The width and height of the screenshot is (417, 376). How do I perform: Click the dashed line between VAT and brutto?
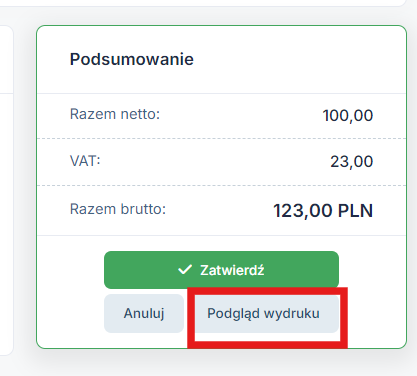pyautogui.click(x=221, y=185)
